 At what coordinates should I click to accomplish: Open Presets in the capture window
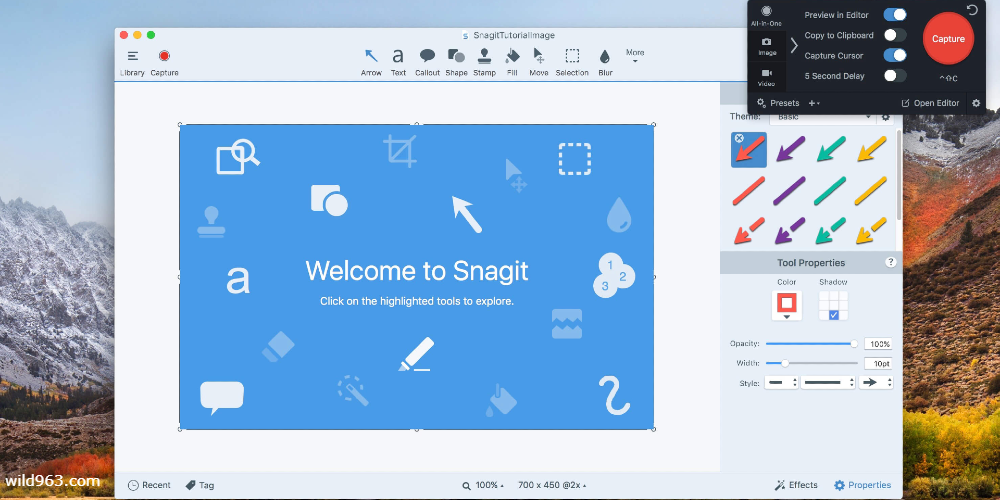pos(777,103)
